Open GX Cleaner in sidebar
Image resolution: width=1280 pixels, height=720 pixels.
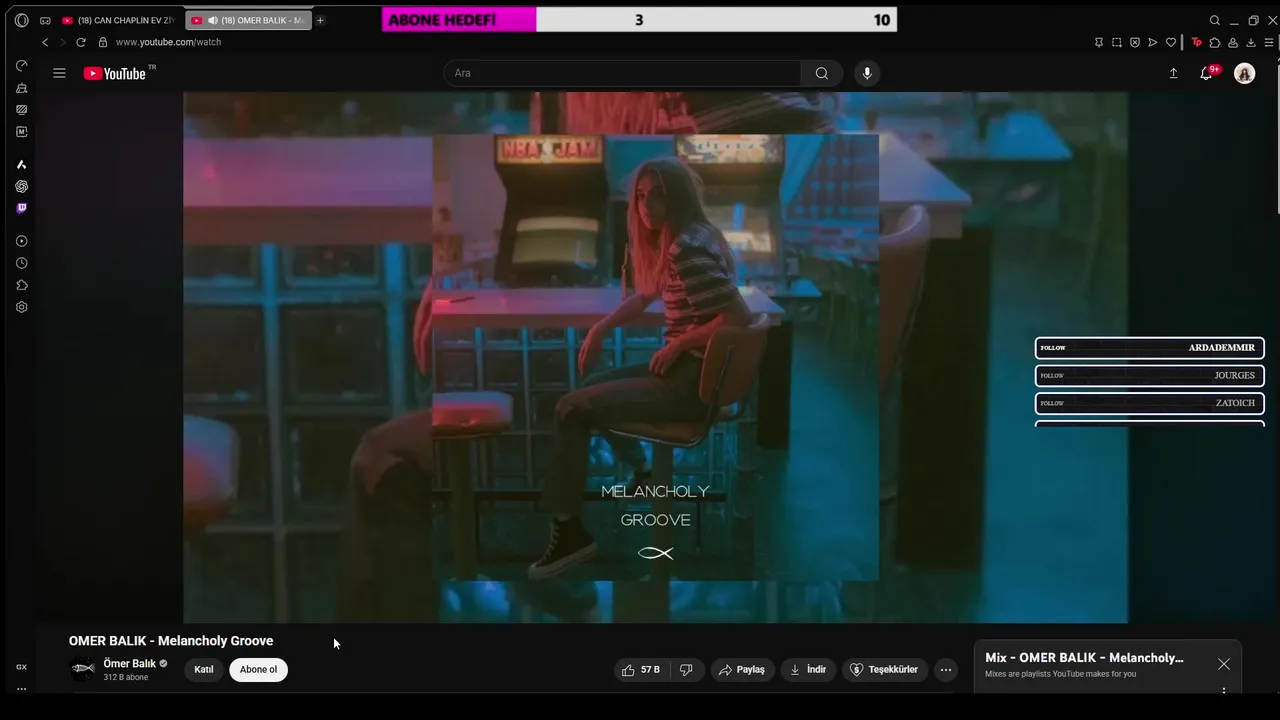[x=21, y=88]
